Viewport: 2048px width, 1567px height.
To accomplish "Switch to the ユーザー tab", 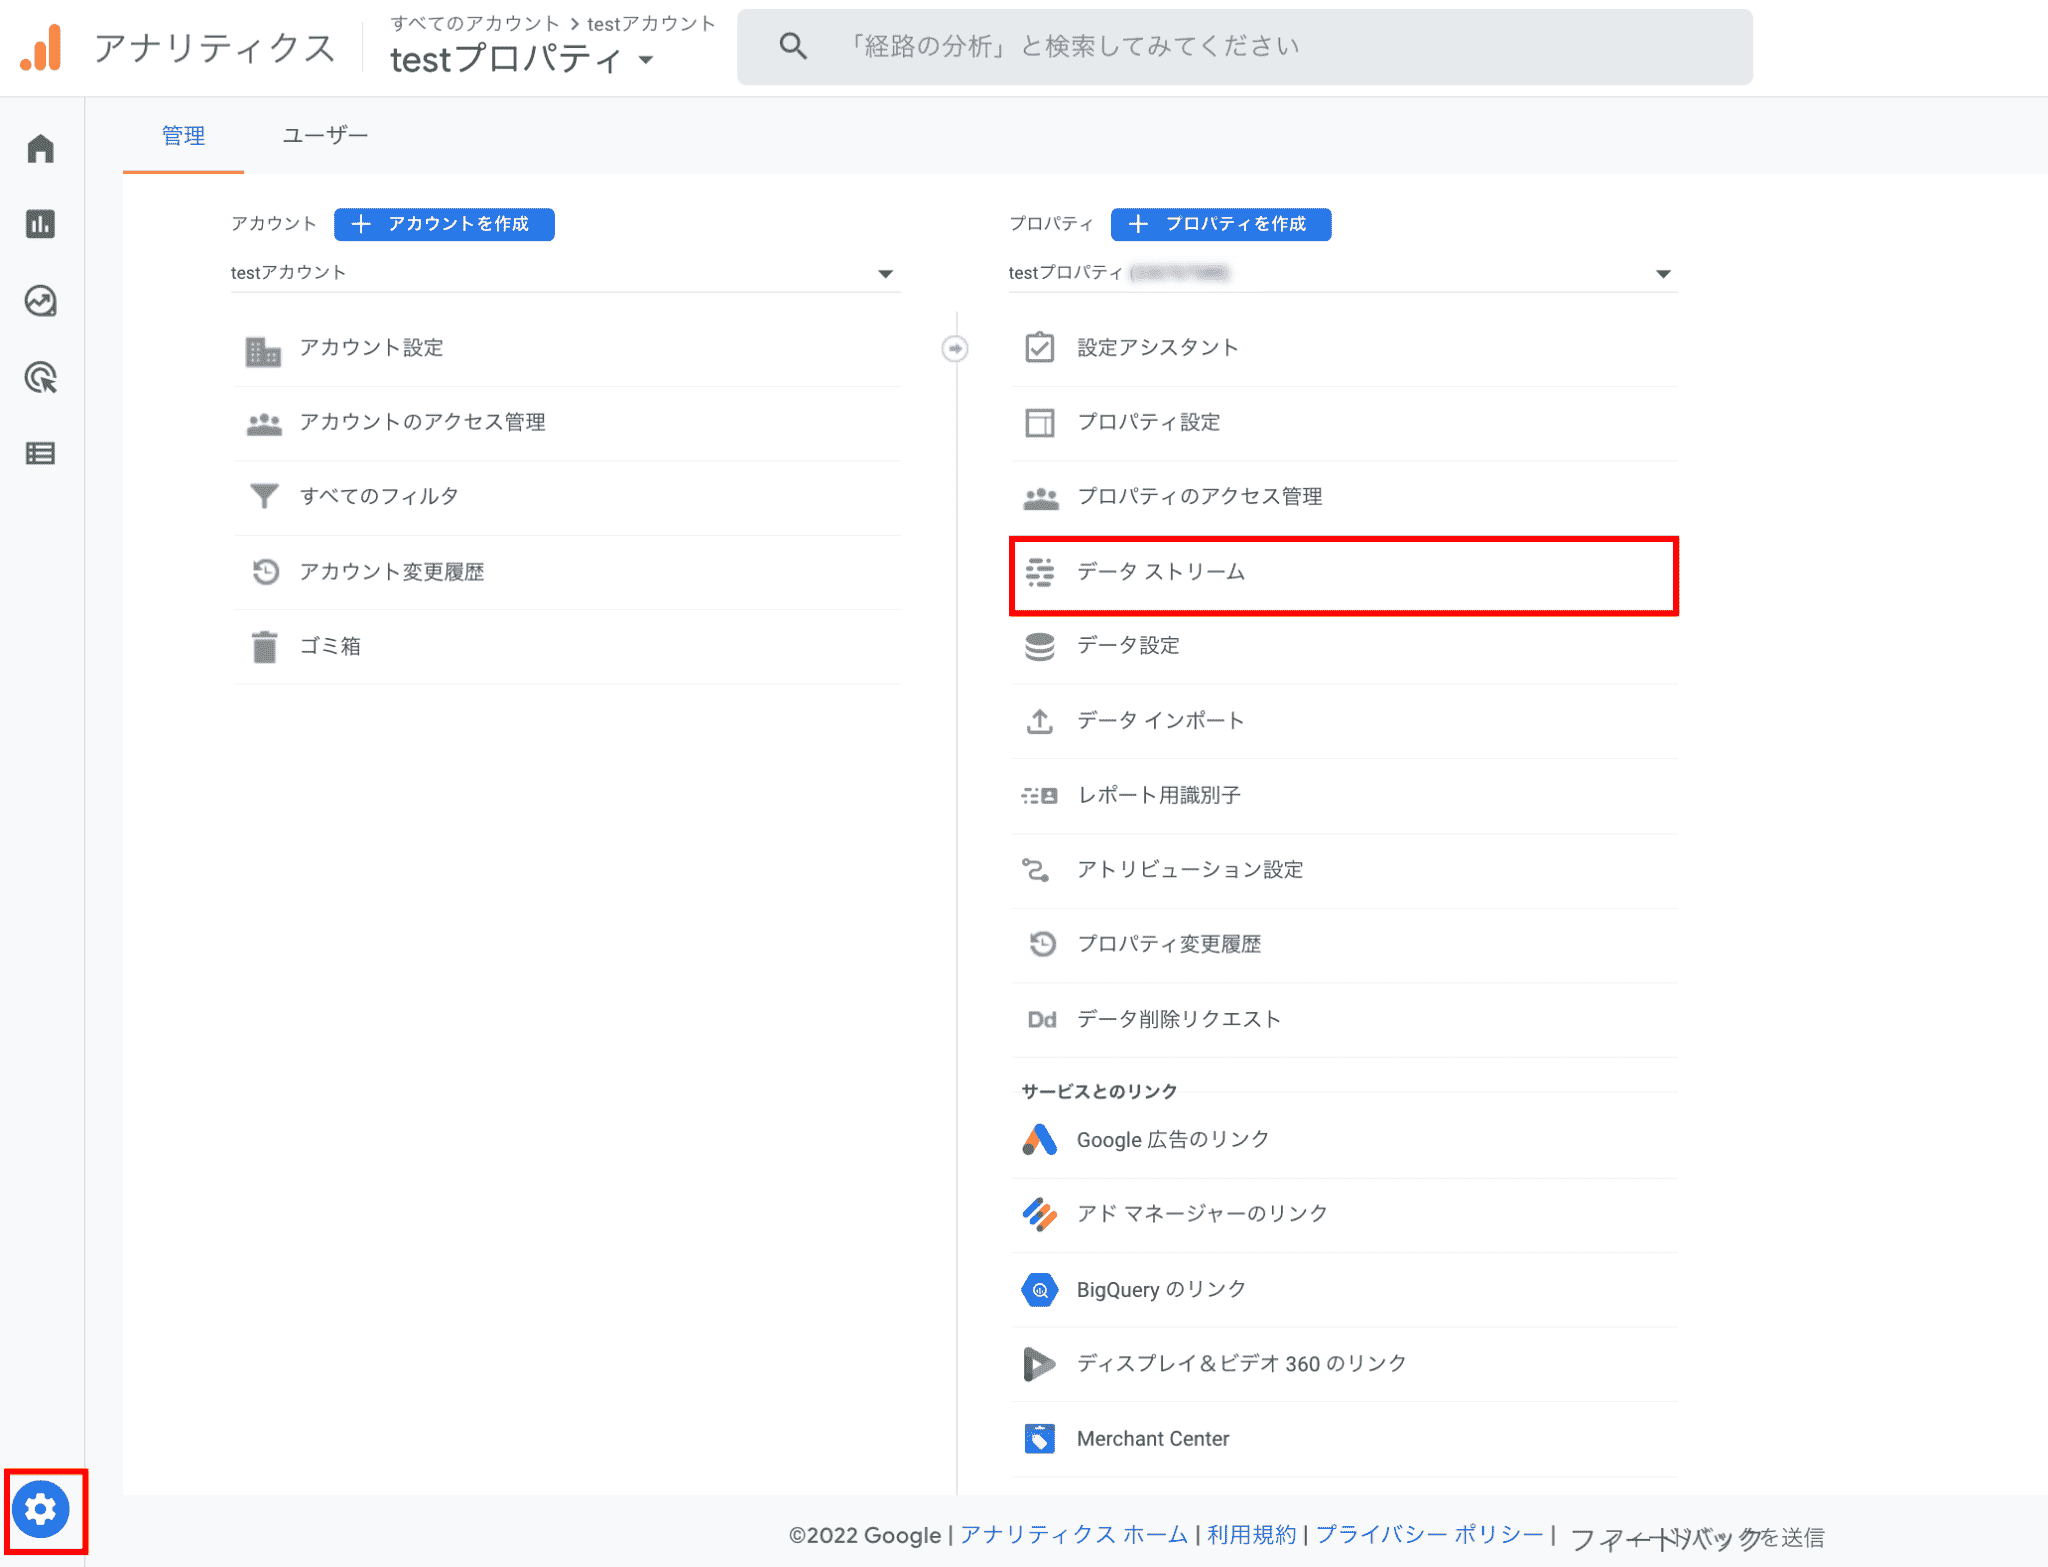I will coord(325,136).
